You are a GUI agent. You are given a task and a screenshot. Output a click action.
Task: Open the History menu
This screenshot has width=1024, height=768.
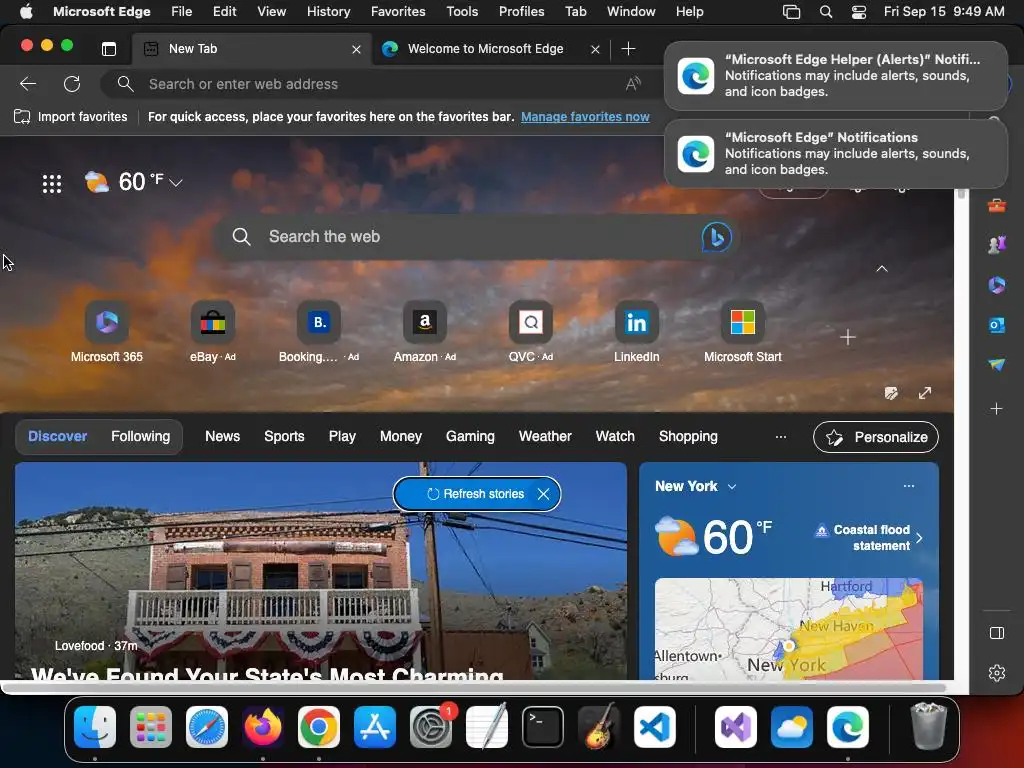[x=328, y=11]
